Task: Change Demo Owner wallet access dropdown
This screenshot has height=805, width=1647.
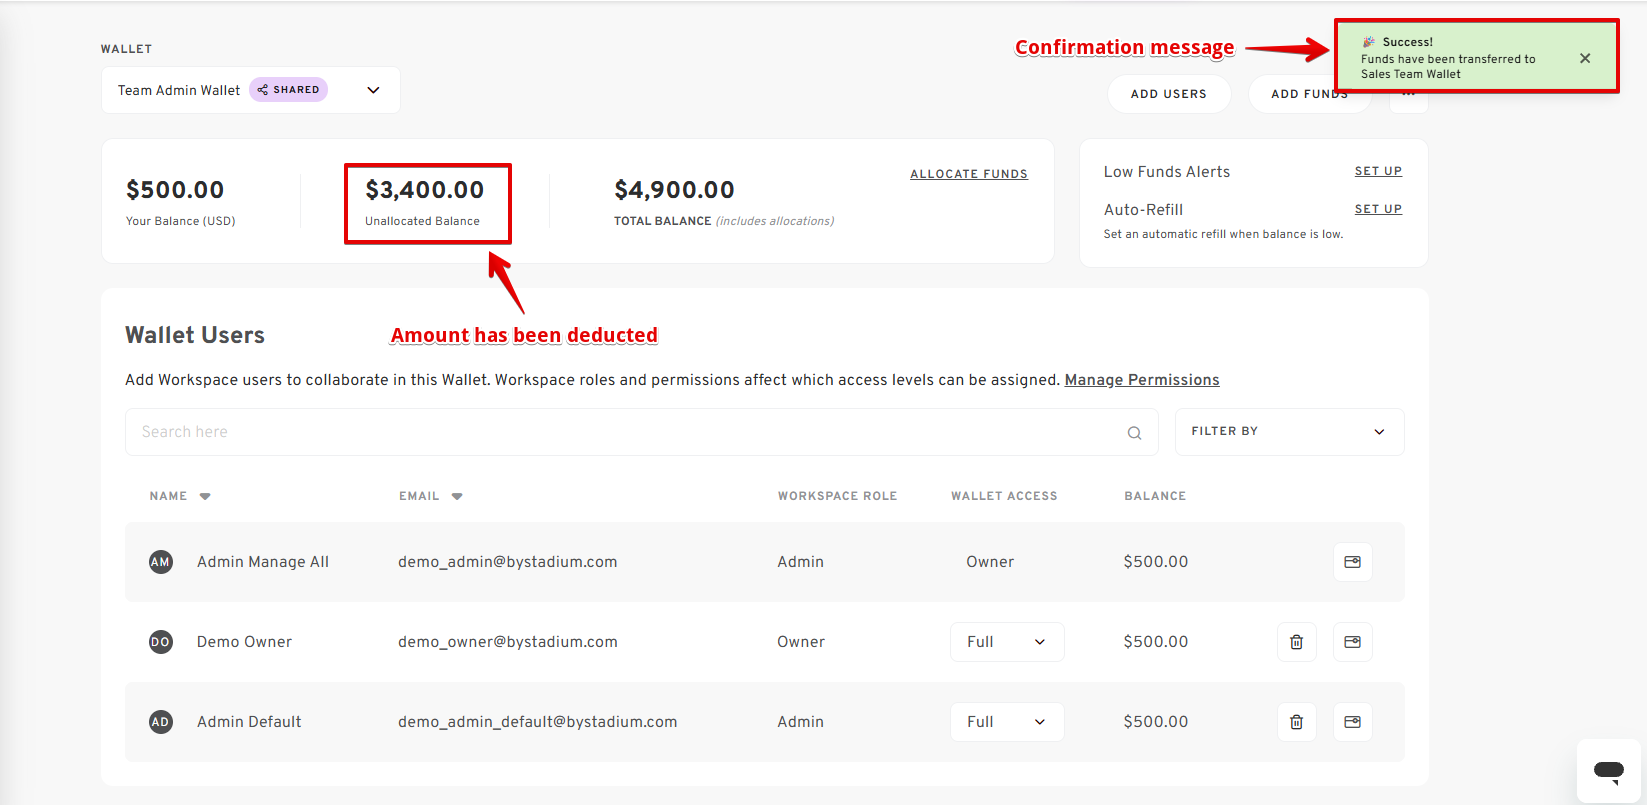Action: 1007,642
